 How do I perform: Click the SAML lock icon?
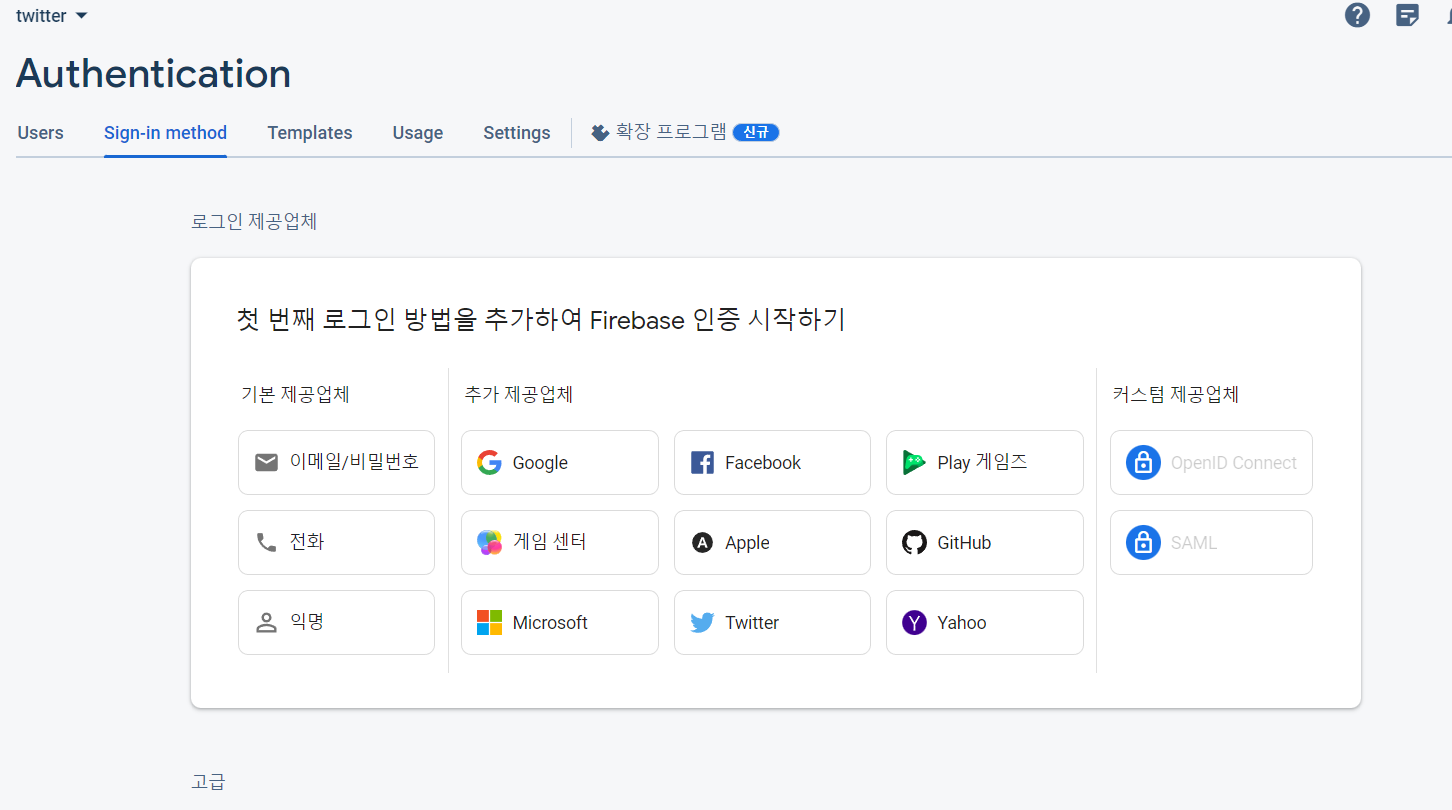1142,542
